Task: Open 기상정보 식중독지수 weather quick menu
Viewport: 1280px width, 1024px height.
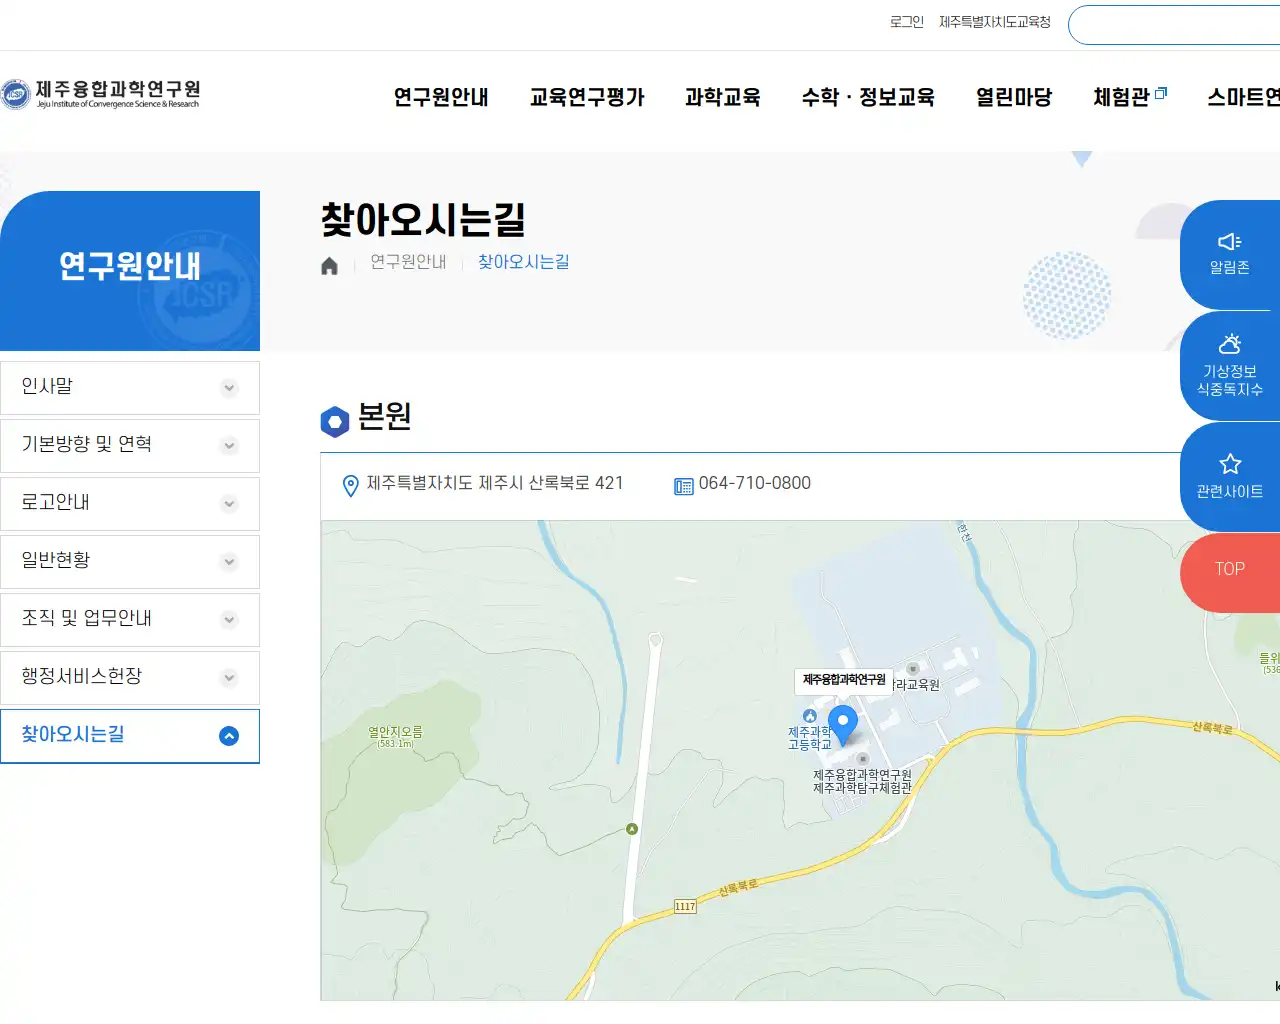Action: click(x=1230, y=366)
